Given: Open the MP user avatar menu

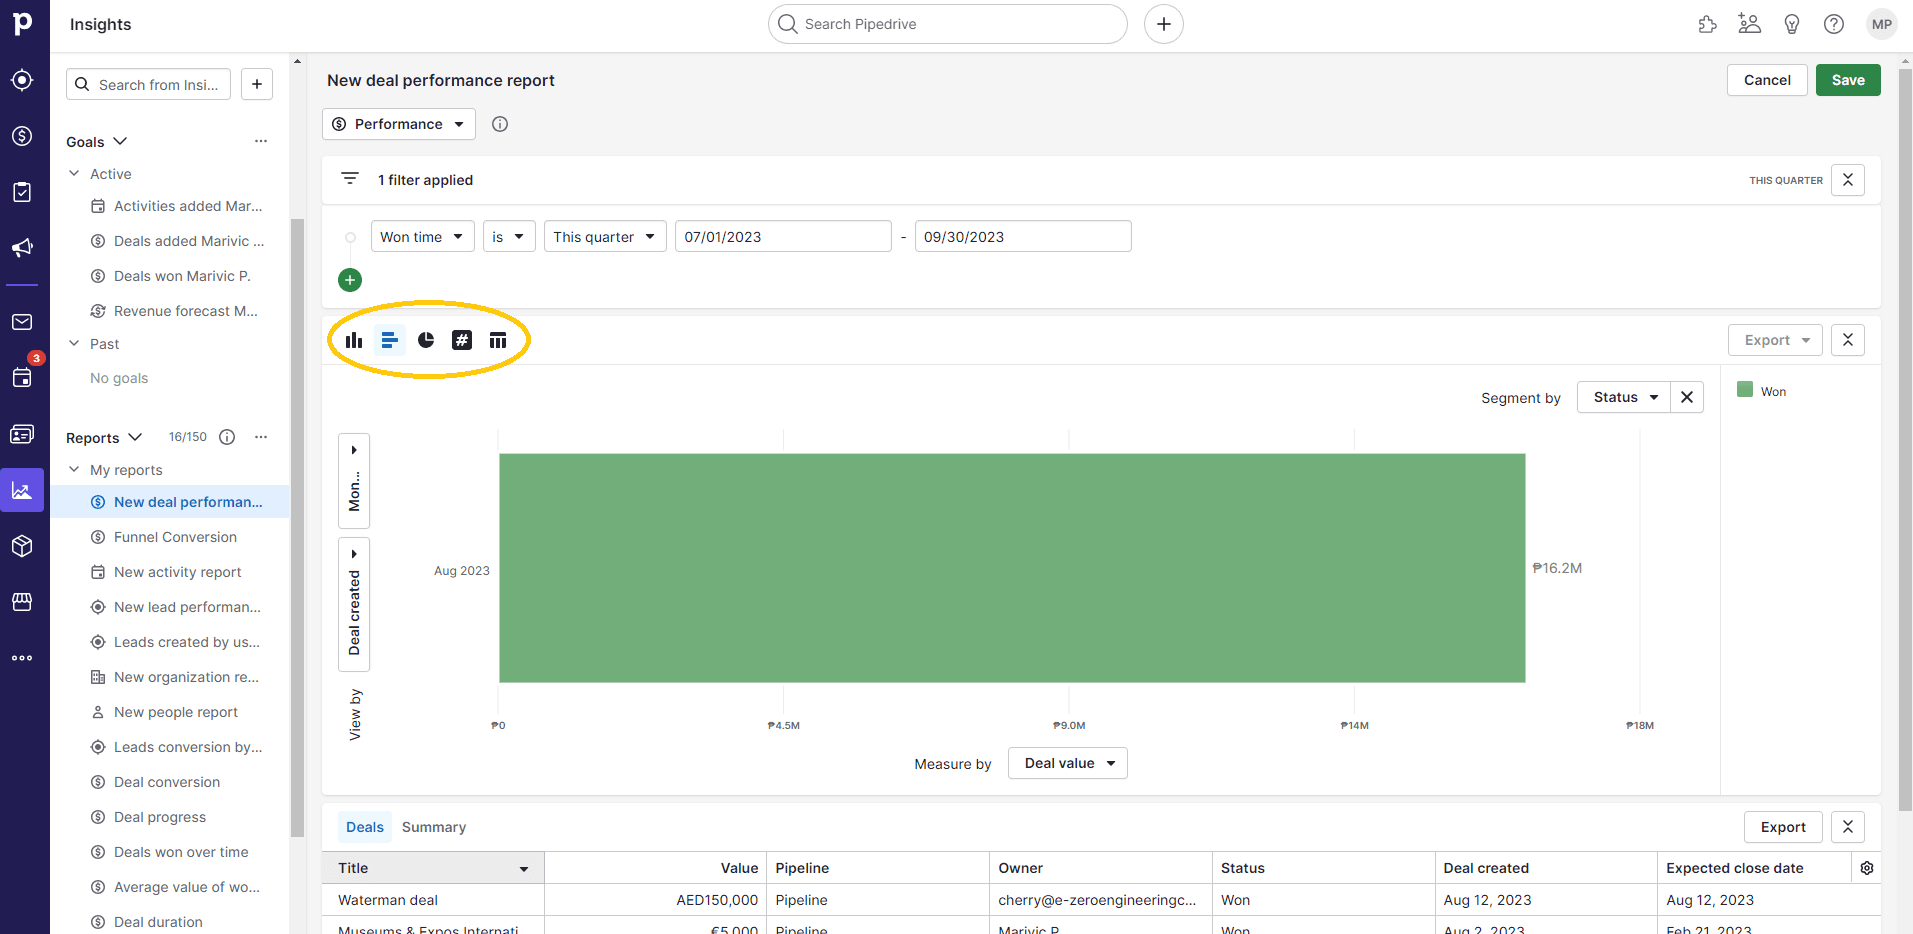Looking at the screenshot, I should (x=1882, y=24).
